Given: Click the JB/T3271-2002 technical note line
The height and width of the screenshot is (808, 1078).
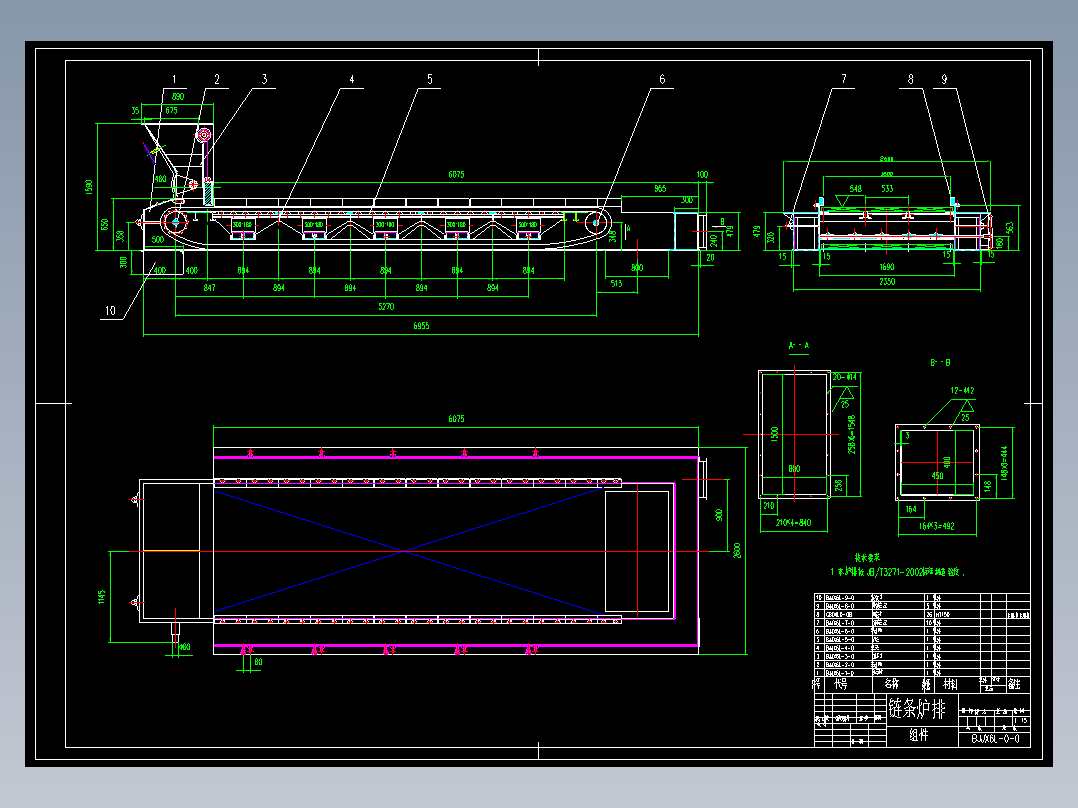Looking at the screenshot, I should tap(897, 572).
